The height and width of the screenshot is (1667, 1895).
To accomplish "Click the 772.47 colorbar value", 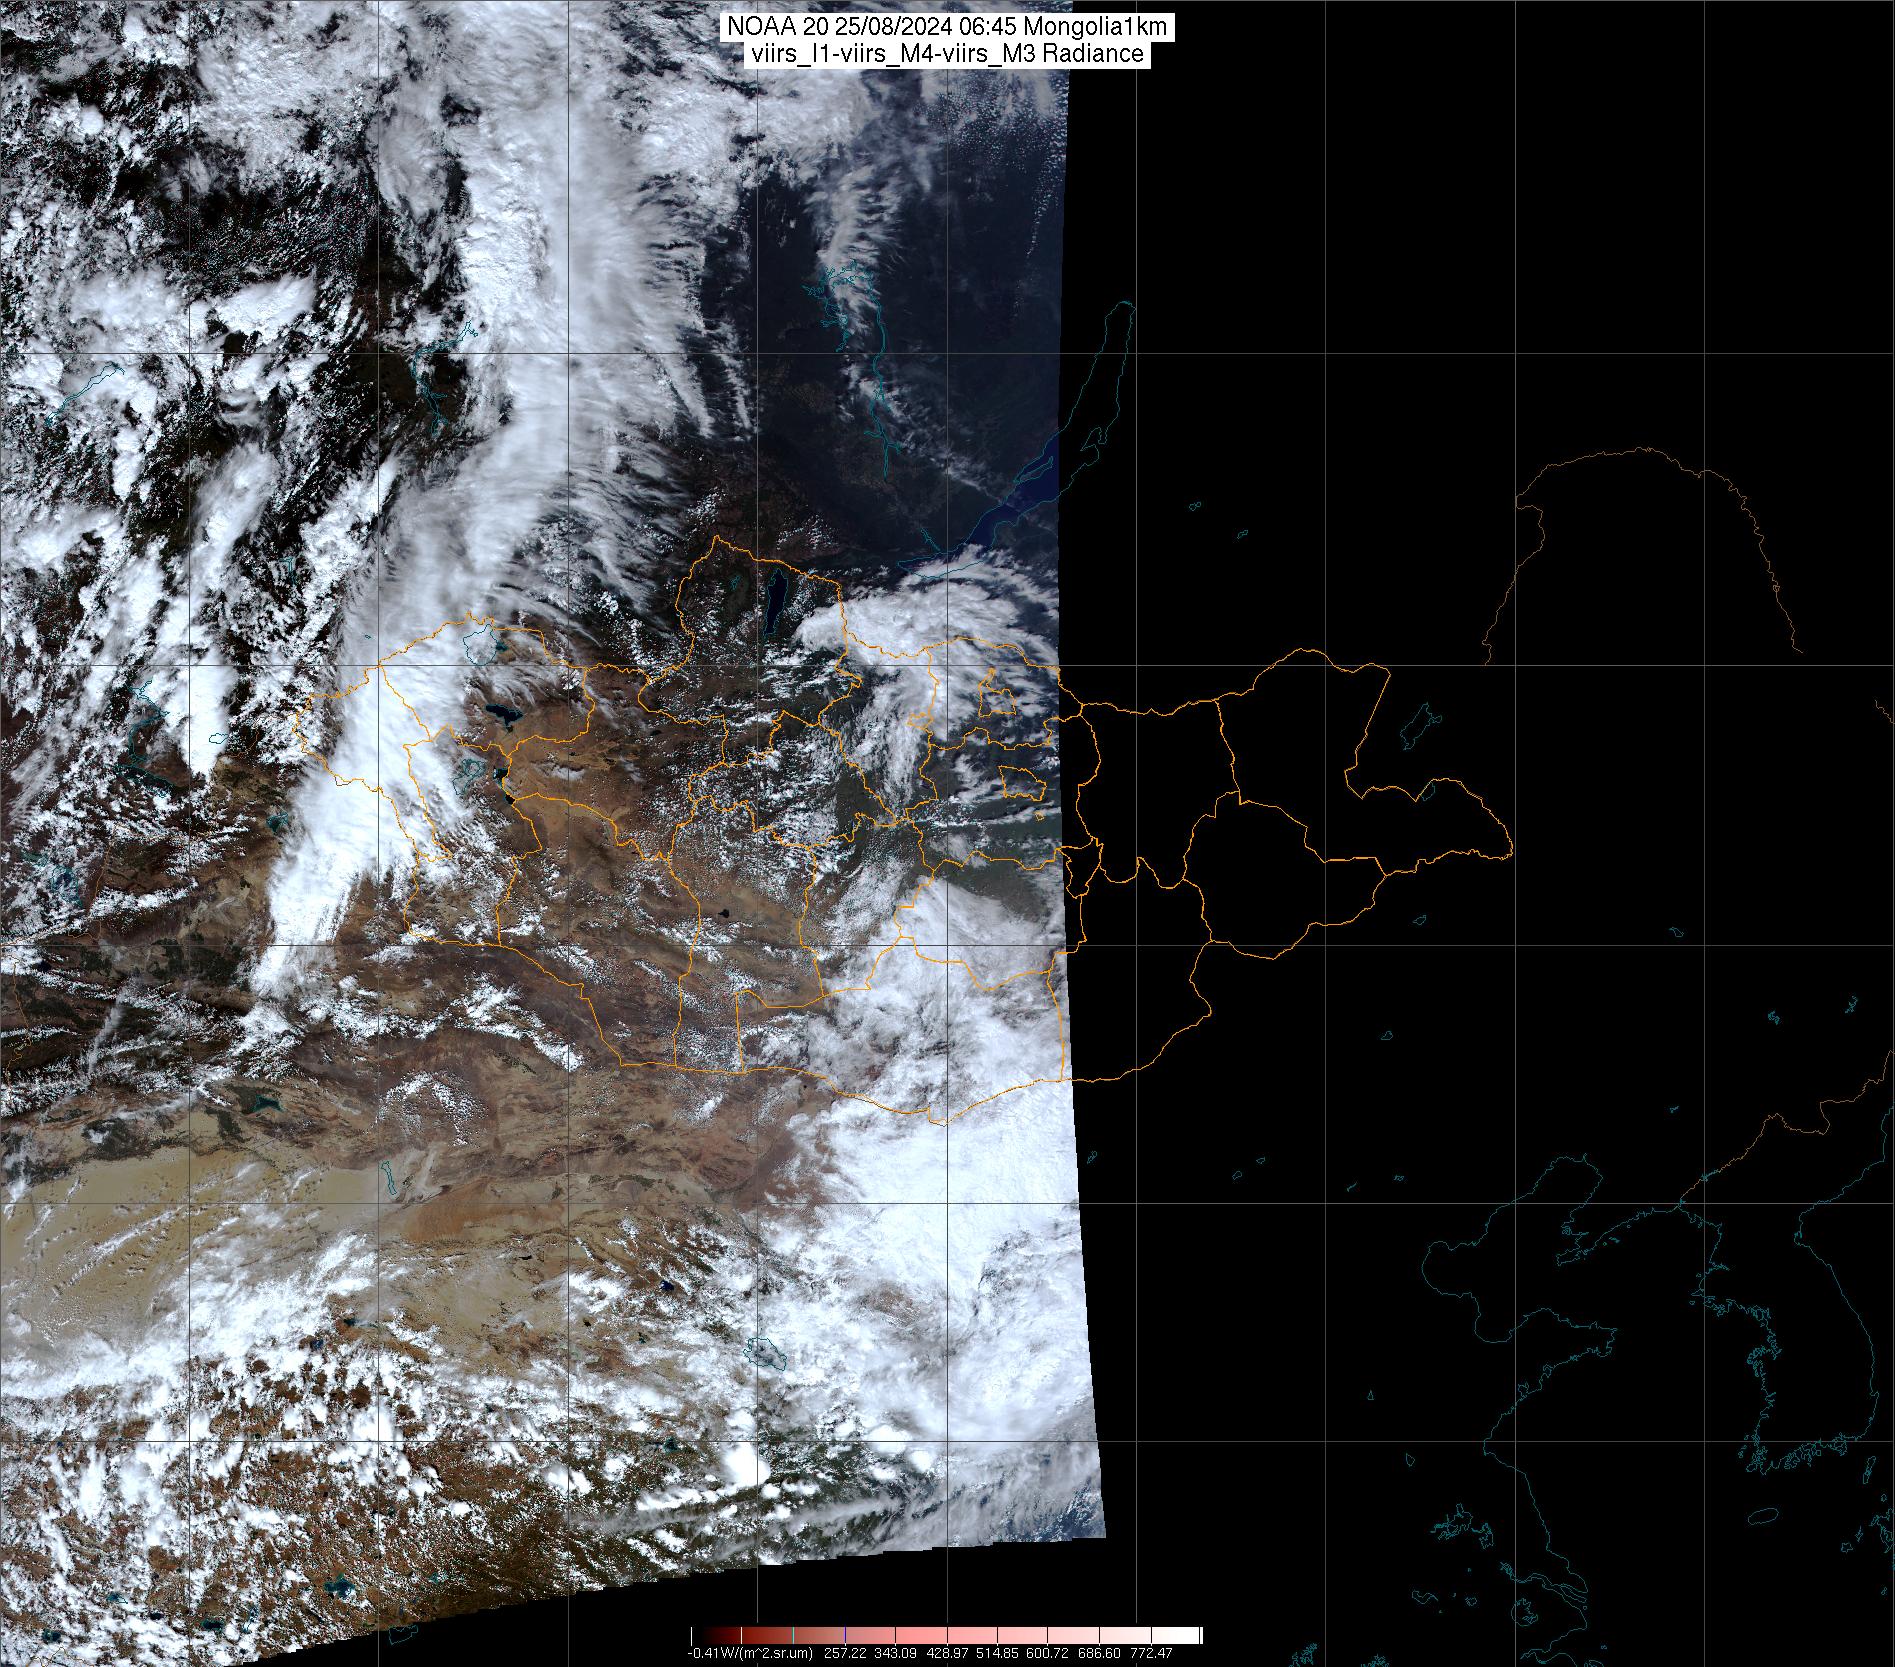I will tap(1151, 1654).
